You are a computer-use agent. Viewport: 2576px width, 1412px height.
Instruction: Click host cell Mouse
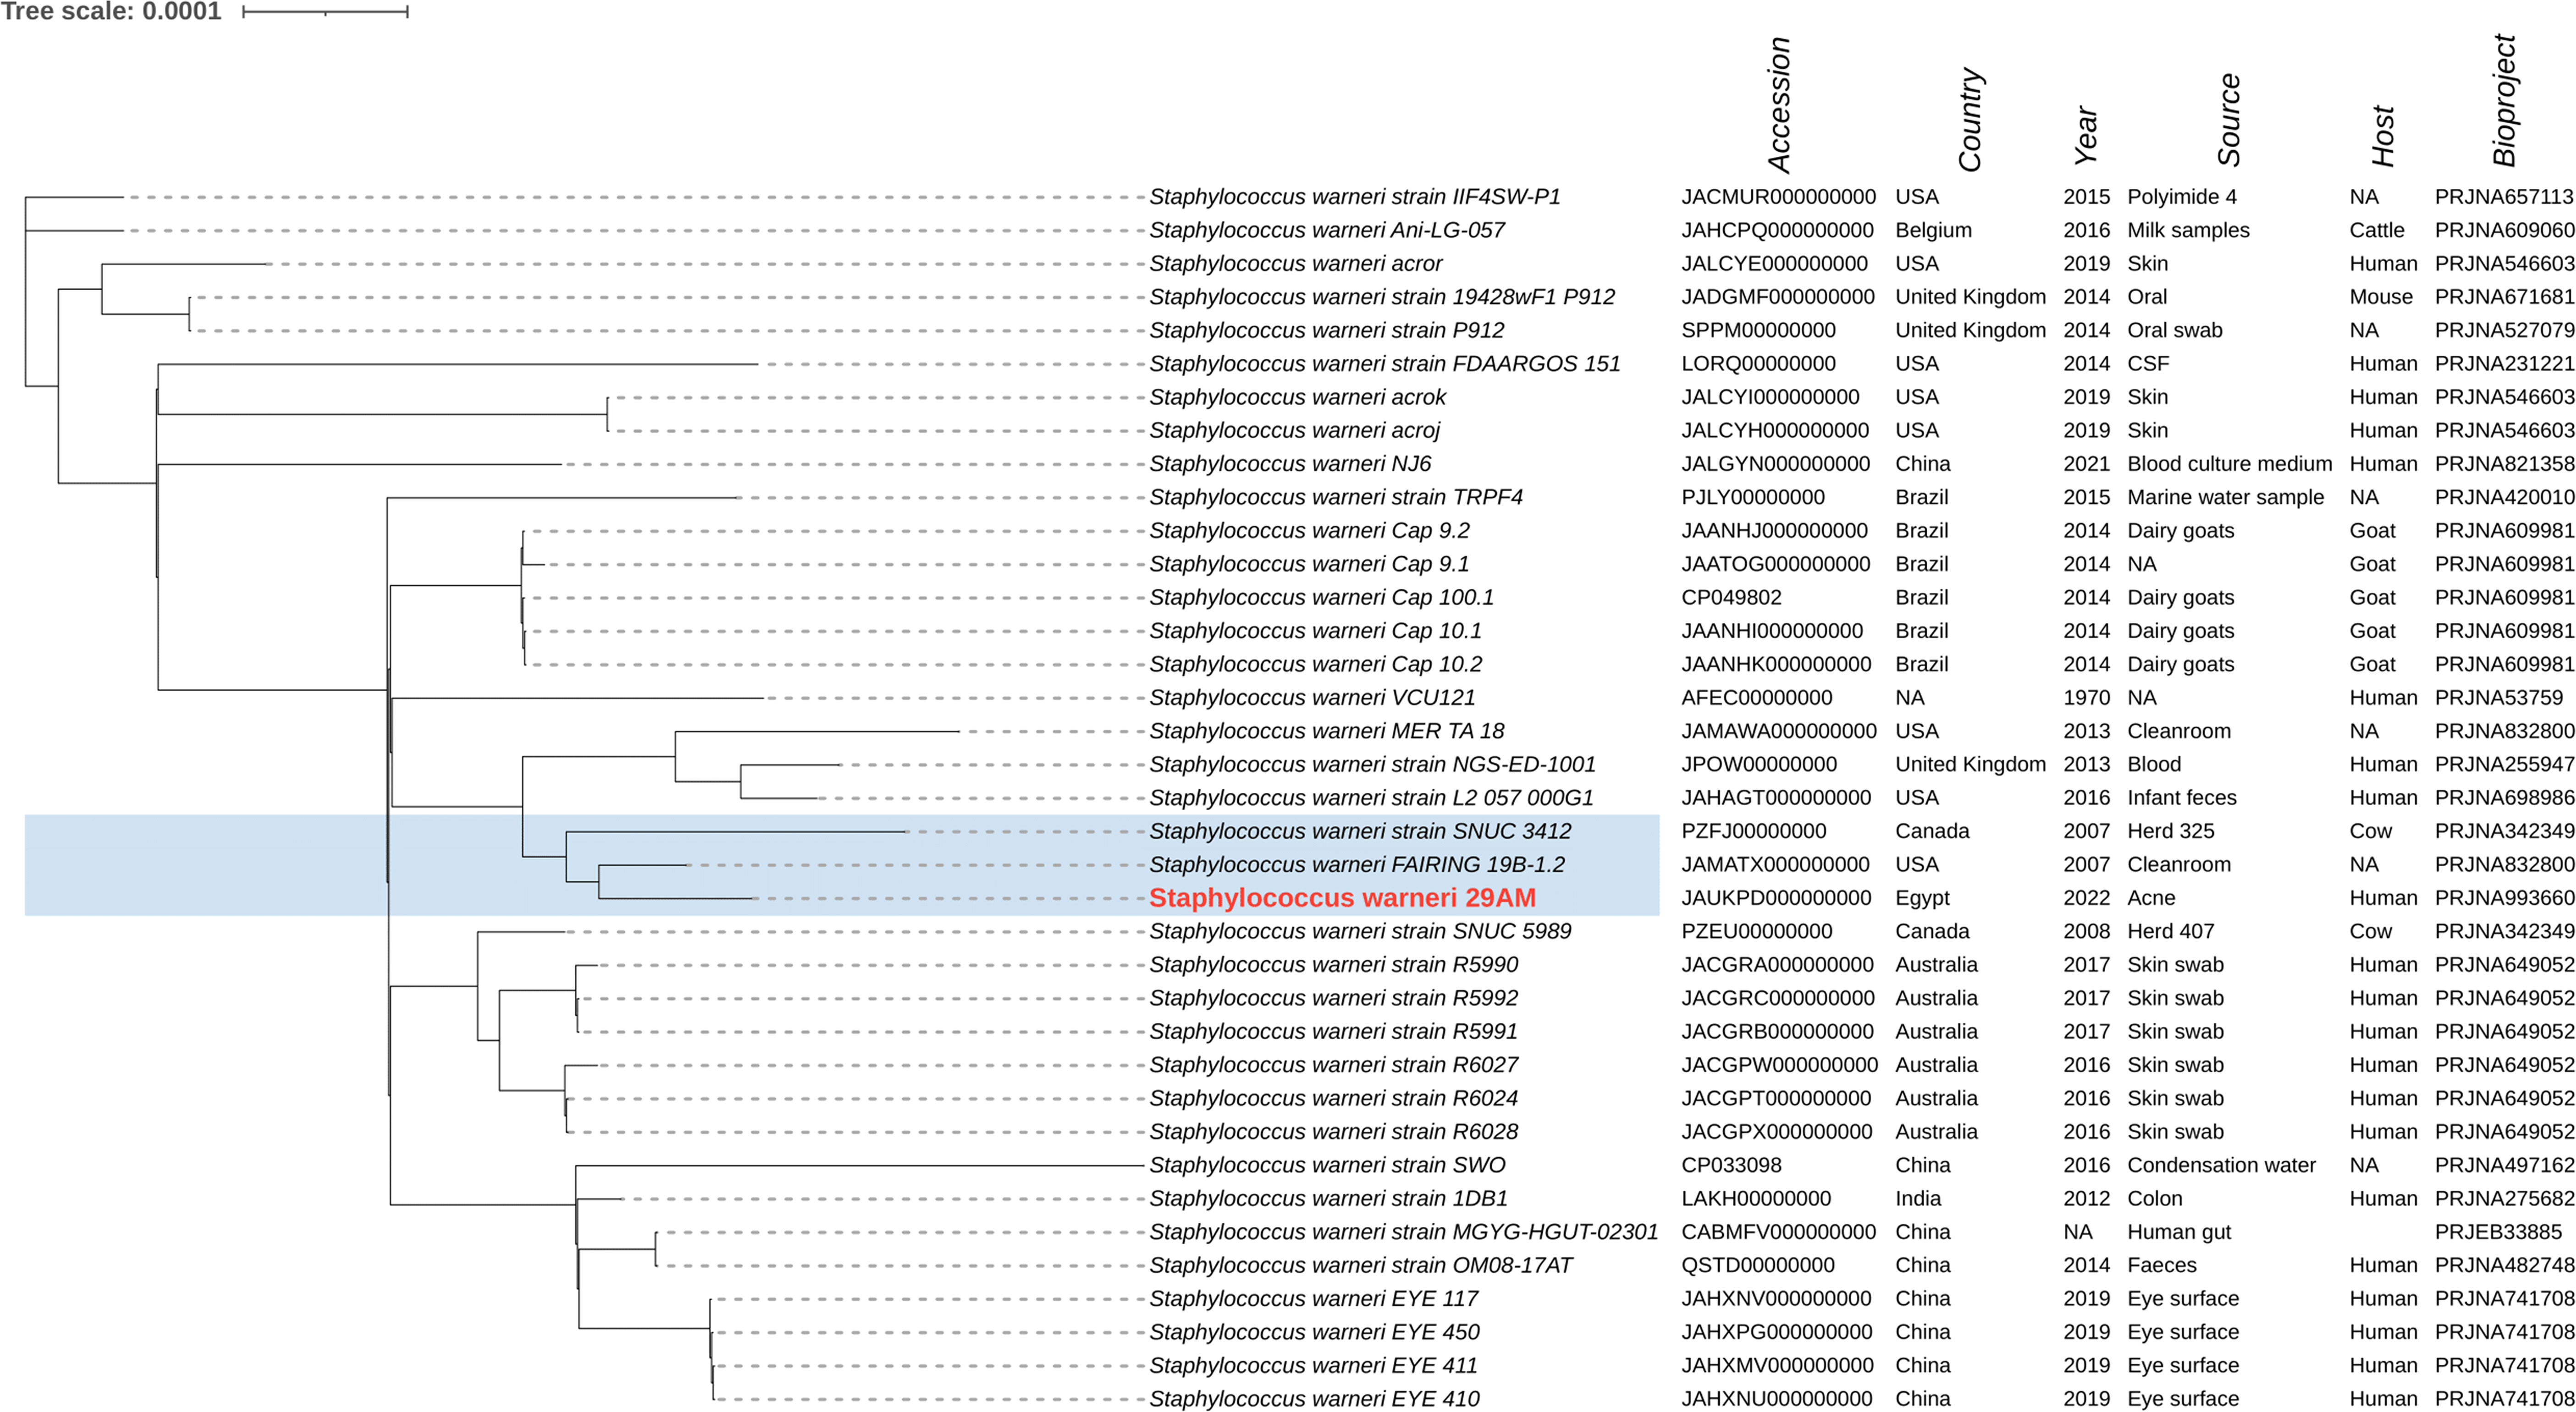point(2381,297)
